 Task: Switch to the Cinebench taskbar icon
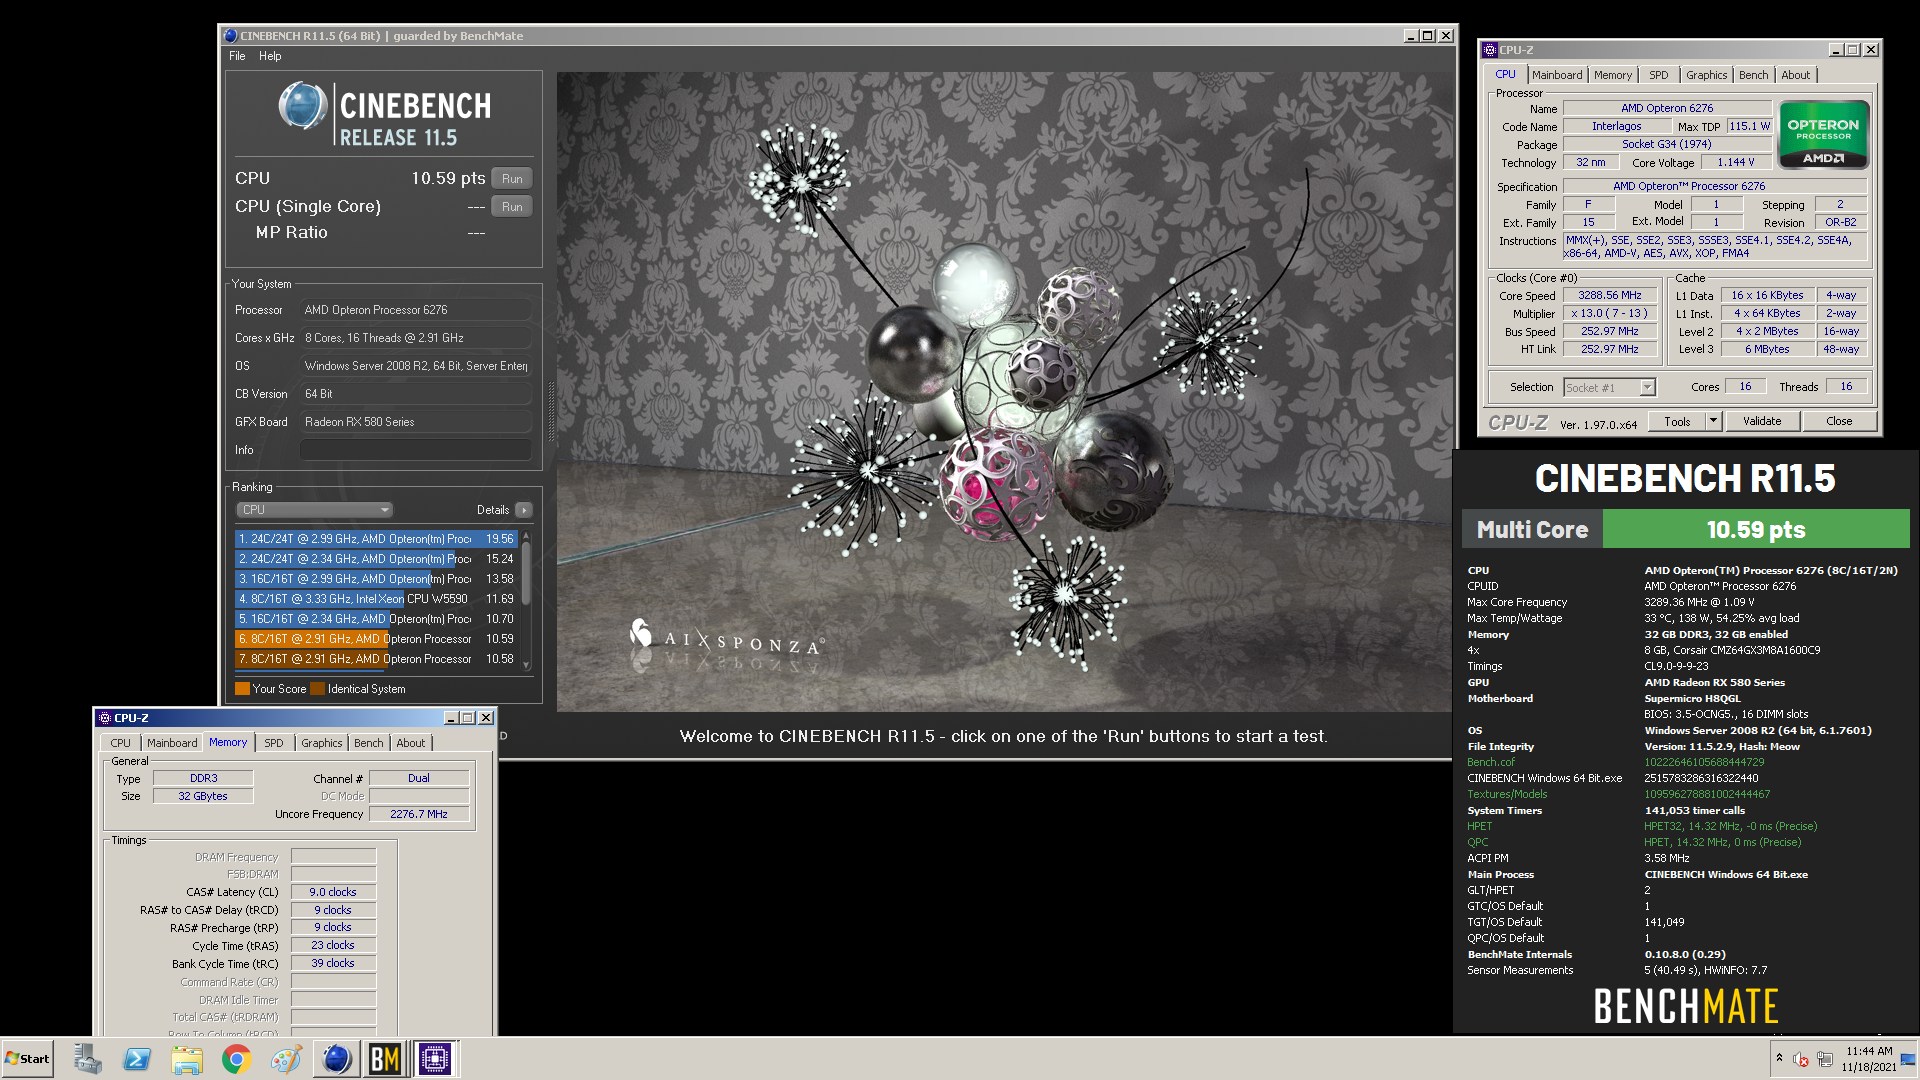coord(337,1058)
